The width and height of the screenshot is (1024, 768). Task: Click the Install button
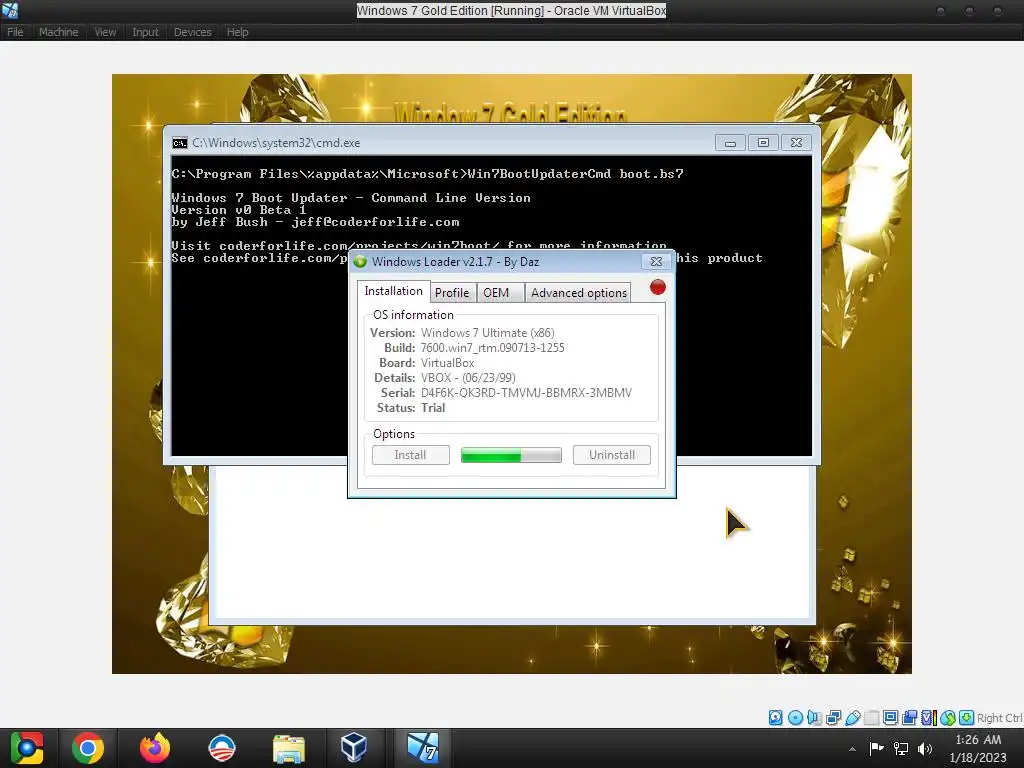(x=411, y=455)
